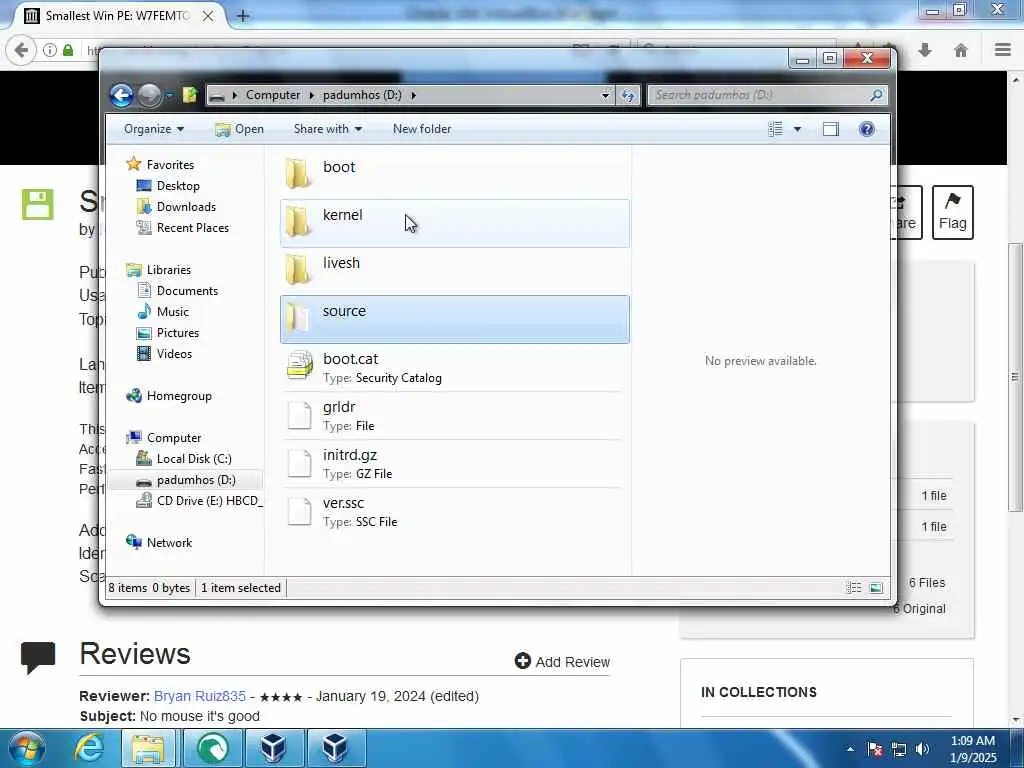The height and width of the screenshot is (768, 1024).
Task: Open first VirtualBox taskbar icon
Action: coord(273,748)
